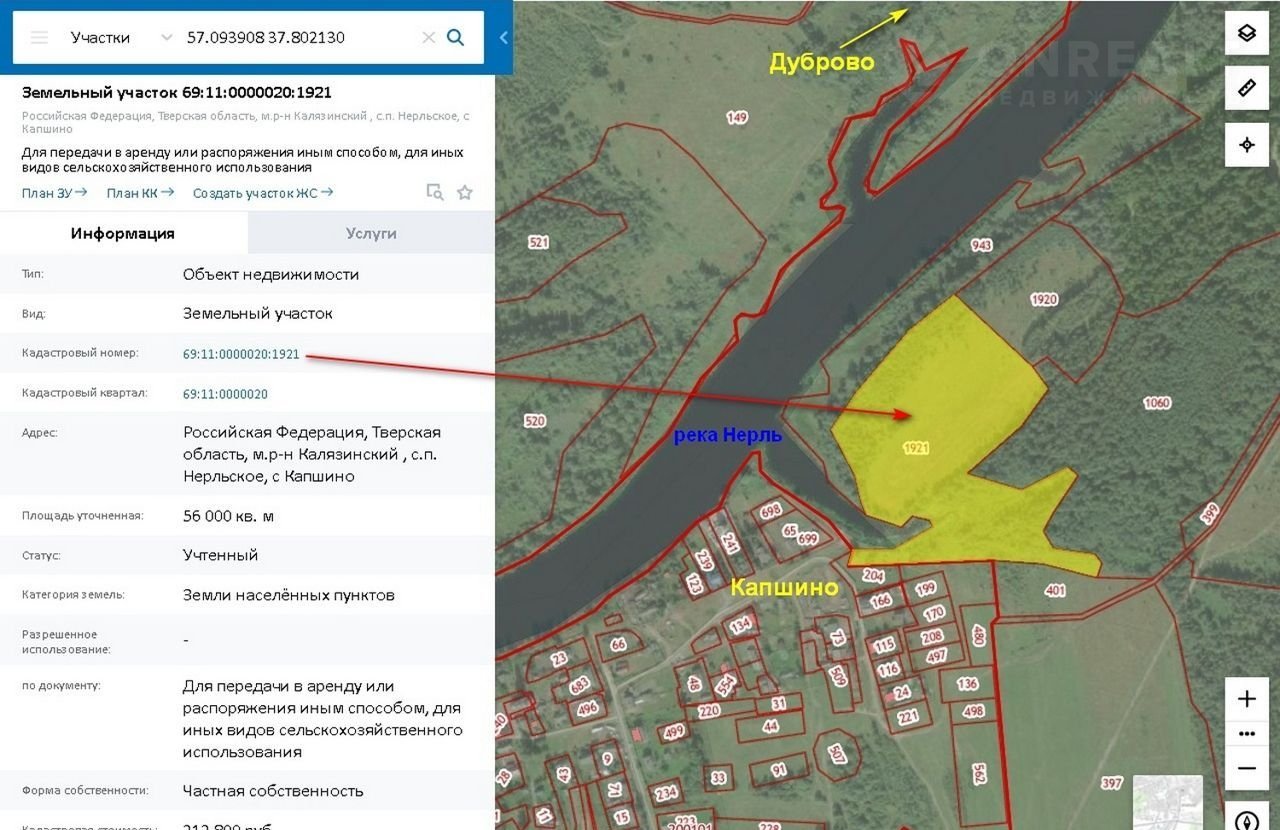Viewport: 1280px width, 830px height.
Task: Open more zoom options (three dots)
Action: point(1246,733)
